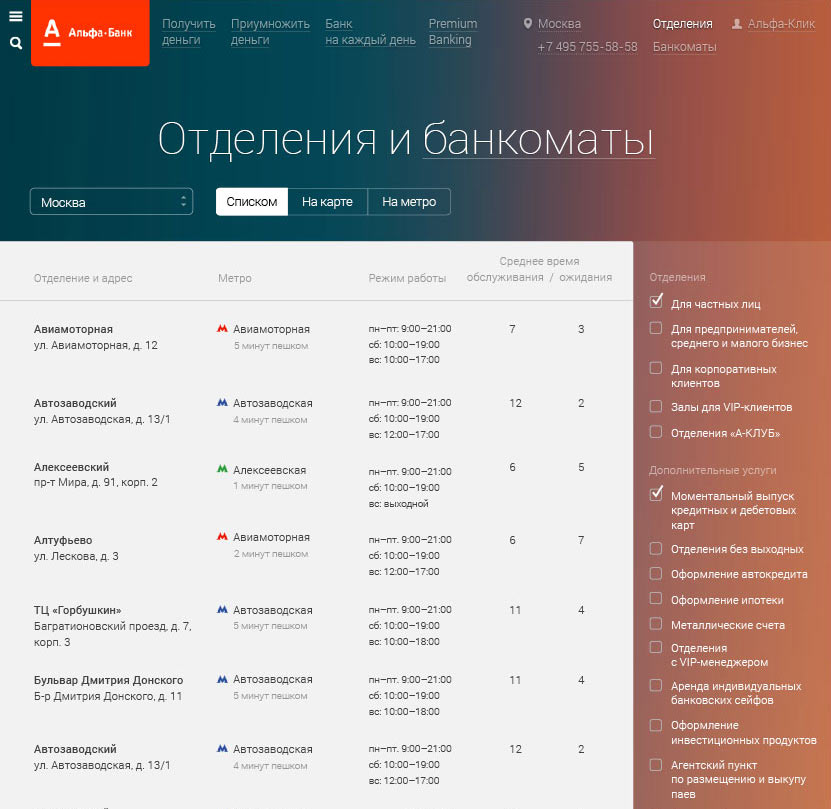Uncheck «Моментальный выпуск кредитных и дебетовых карт»
831x809 pixels.
pos(656,492)
